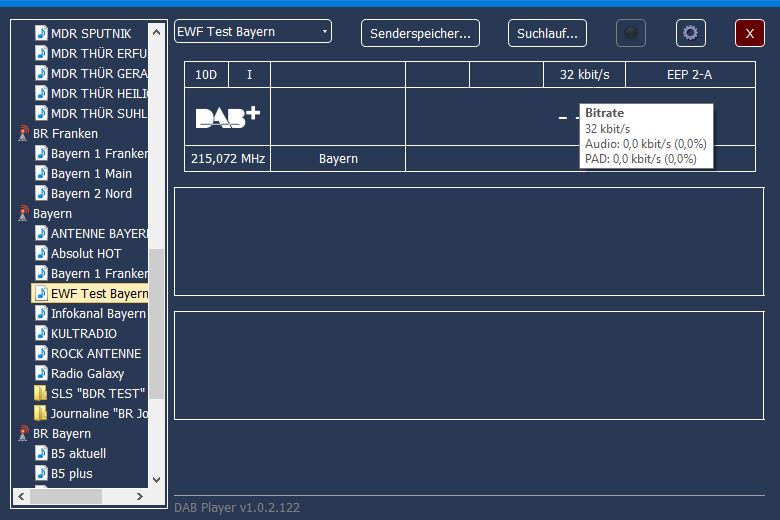Viewport: 780px width, 520px height.
Task: Click the BR Franken ensemble antenna icon
Action: pos(23,134)
